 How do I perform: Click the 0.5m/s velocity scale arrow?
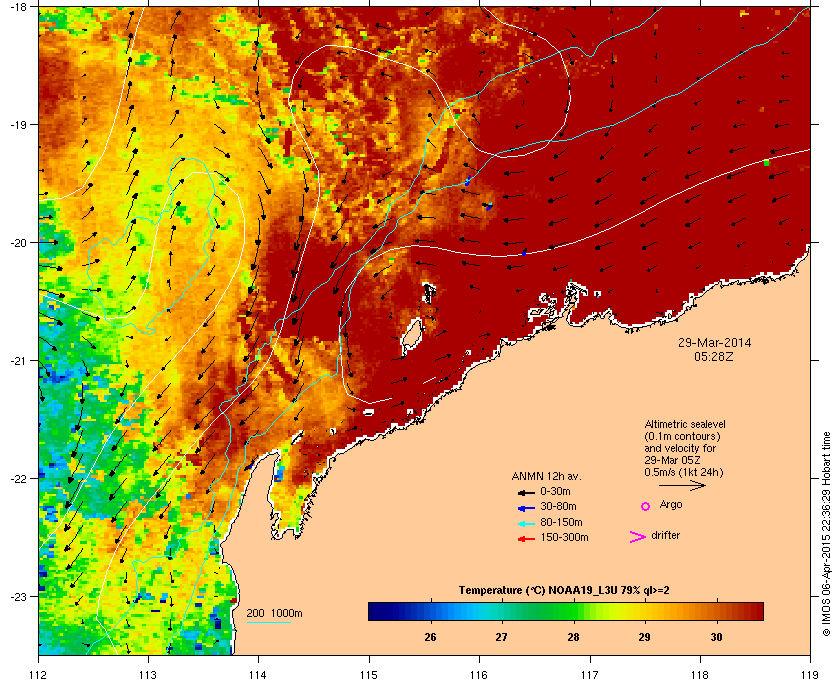(682, 486)
